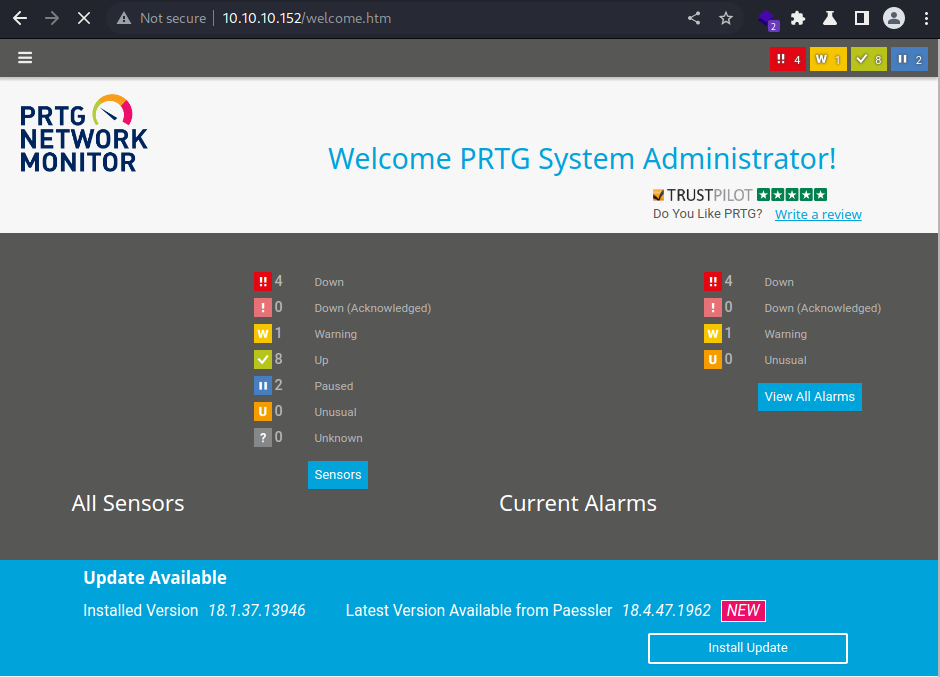The width and height of the screenshot is (940, 677).
Task: Click Down (Acknowledged) icon under Current Alarms
Action: (712, 308)
